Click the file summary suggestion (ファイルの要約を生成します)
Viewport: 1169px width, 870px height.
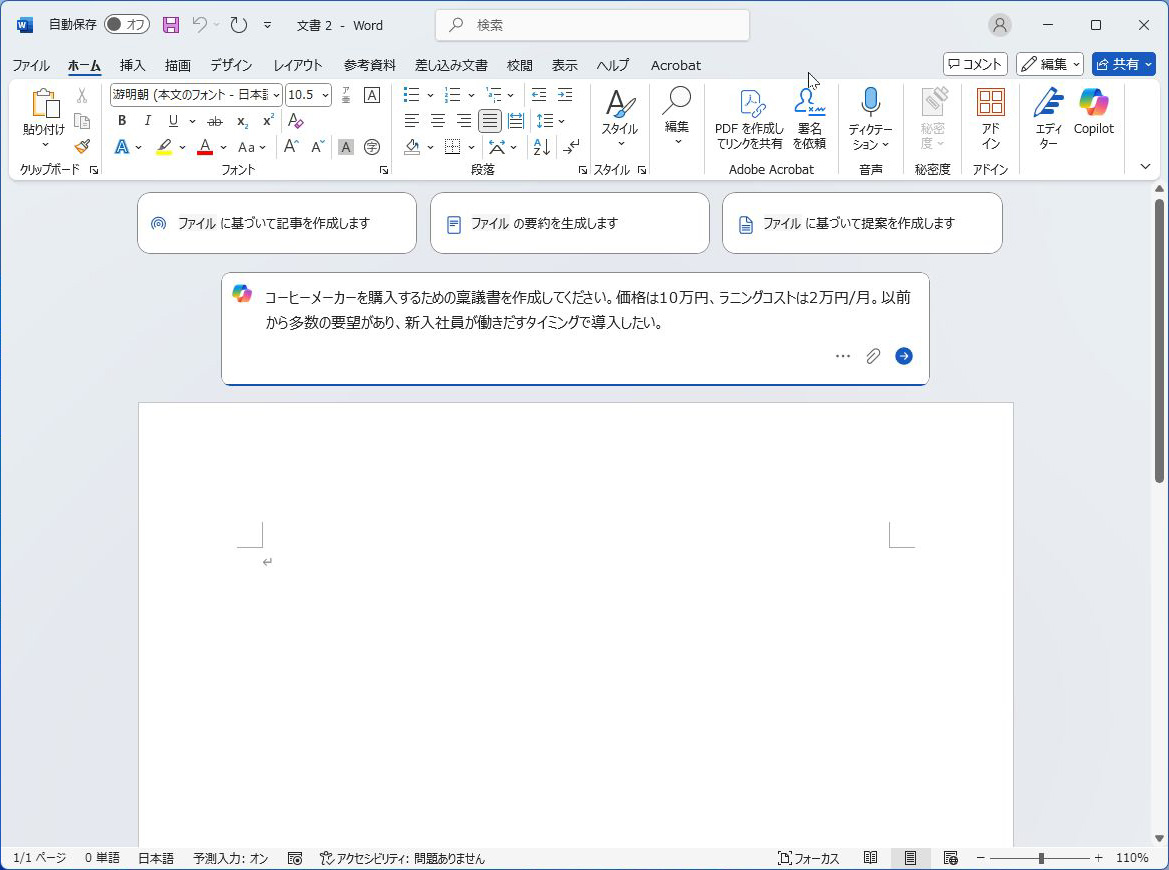(569, 223)
